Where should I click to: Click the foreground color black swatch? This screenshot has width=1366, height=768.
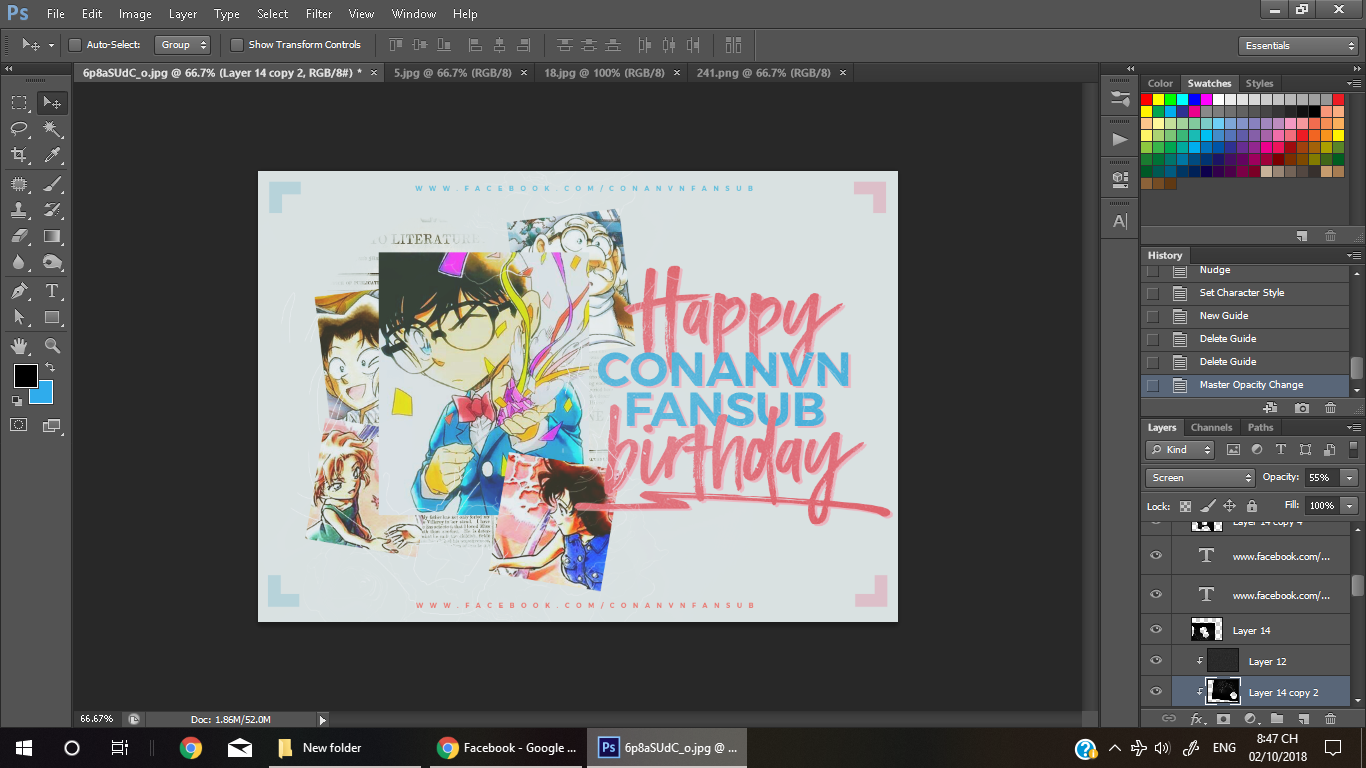coord(25,376)
